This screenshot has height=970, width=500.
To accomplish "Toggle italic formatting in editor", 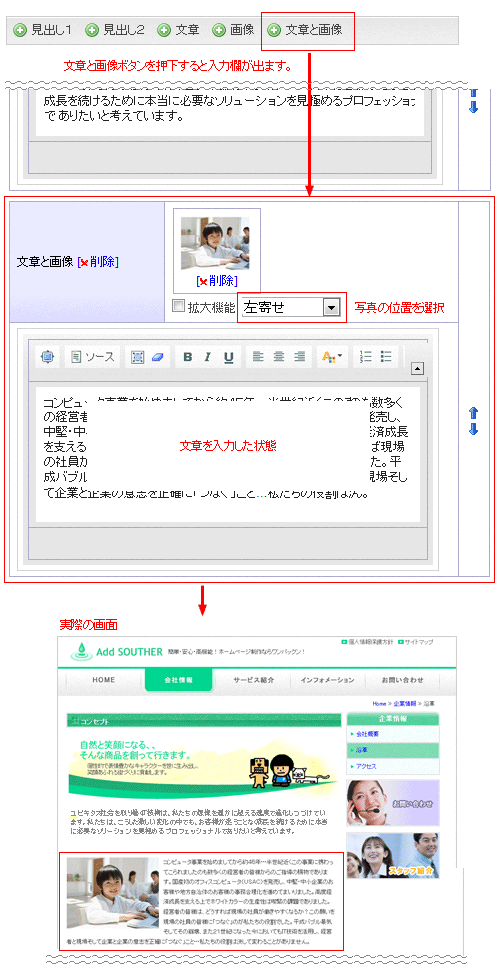I will point(208,356).
